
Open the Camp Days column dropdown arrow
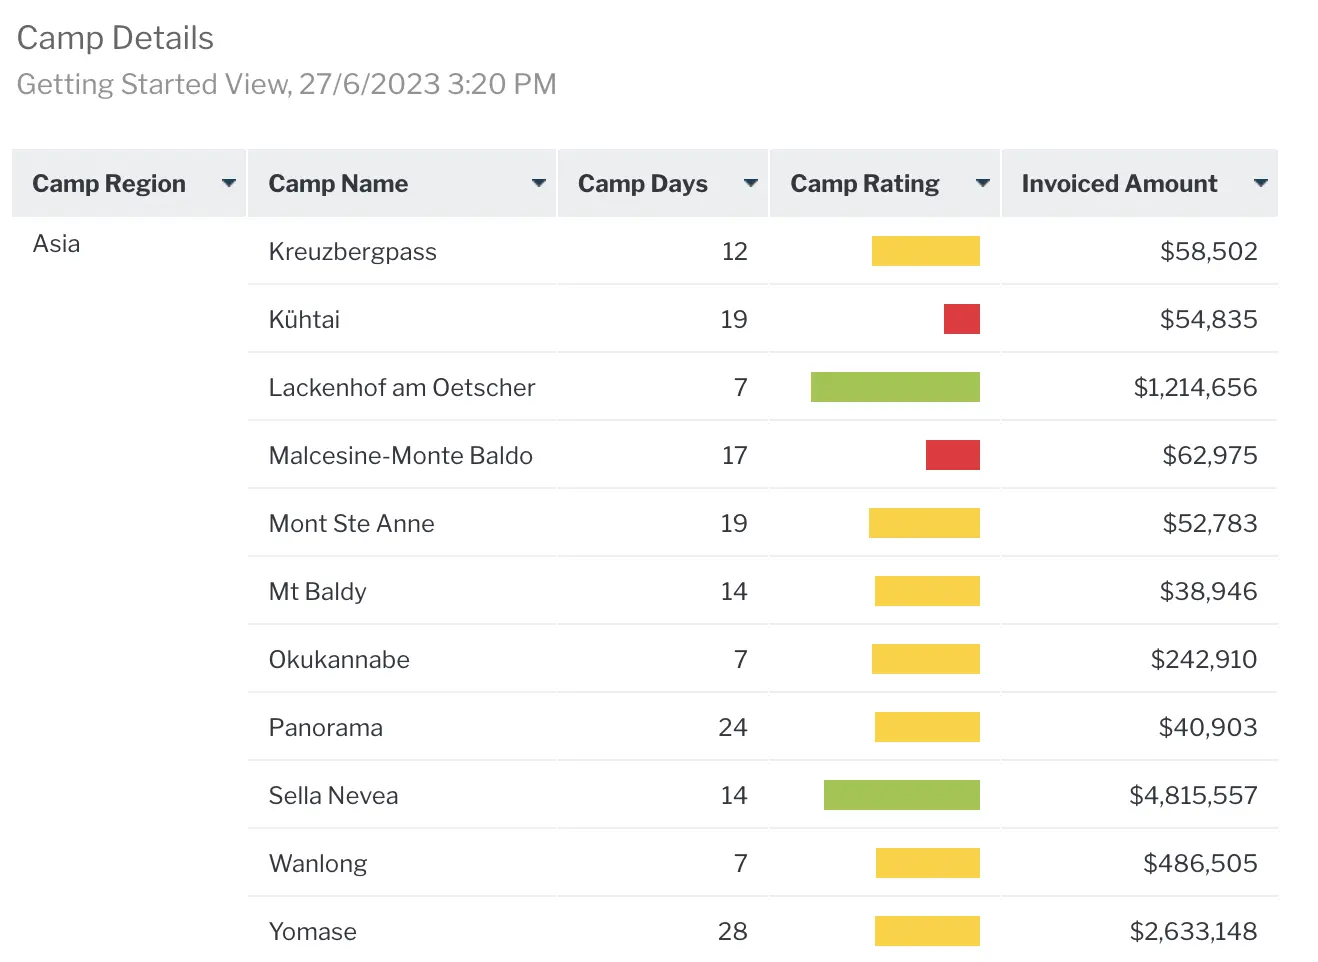point(751,183)
